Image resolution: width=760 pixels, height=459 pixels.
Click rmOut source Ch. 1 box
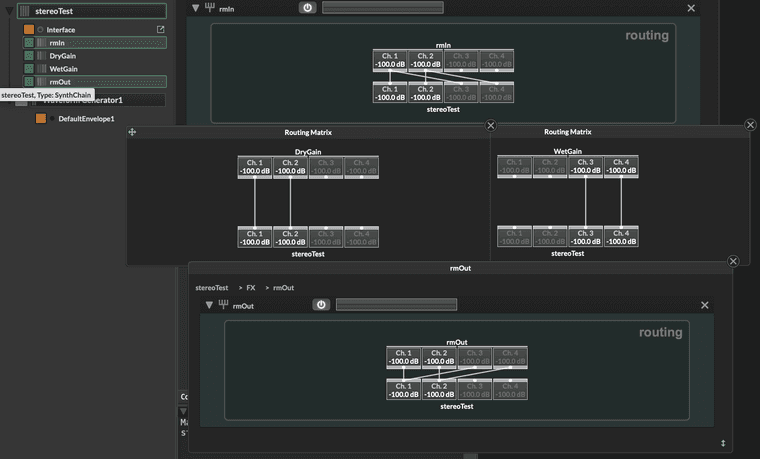[x=403, y=357]
